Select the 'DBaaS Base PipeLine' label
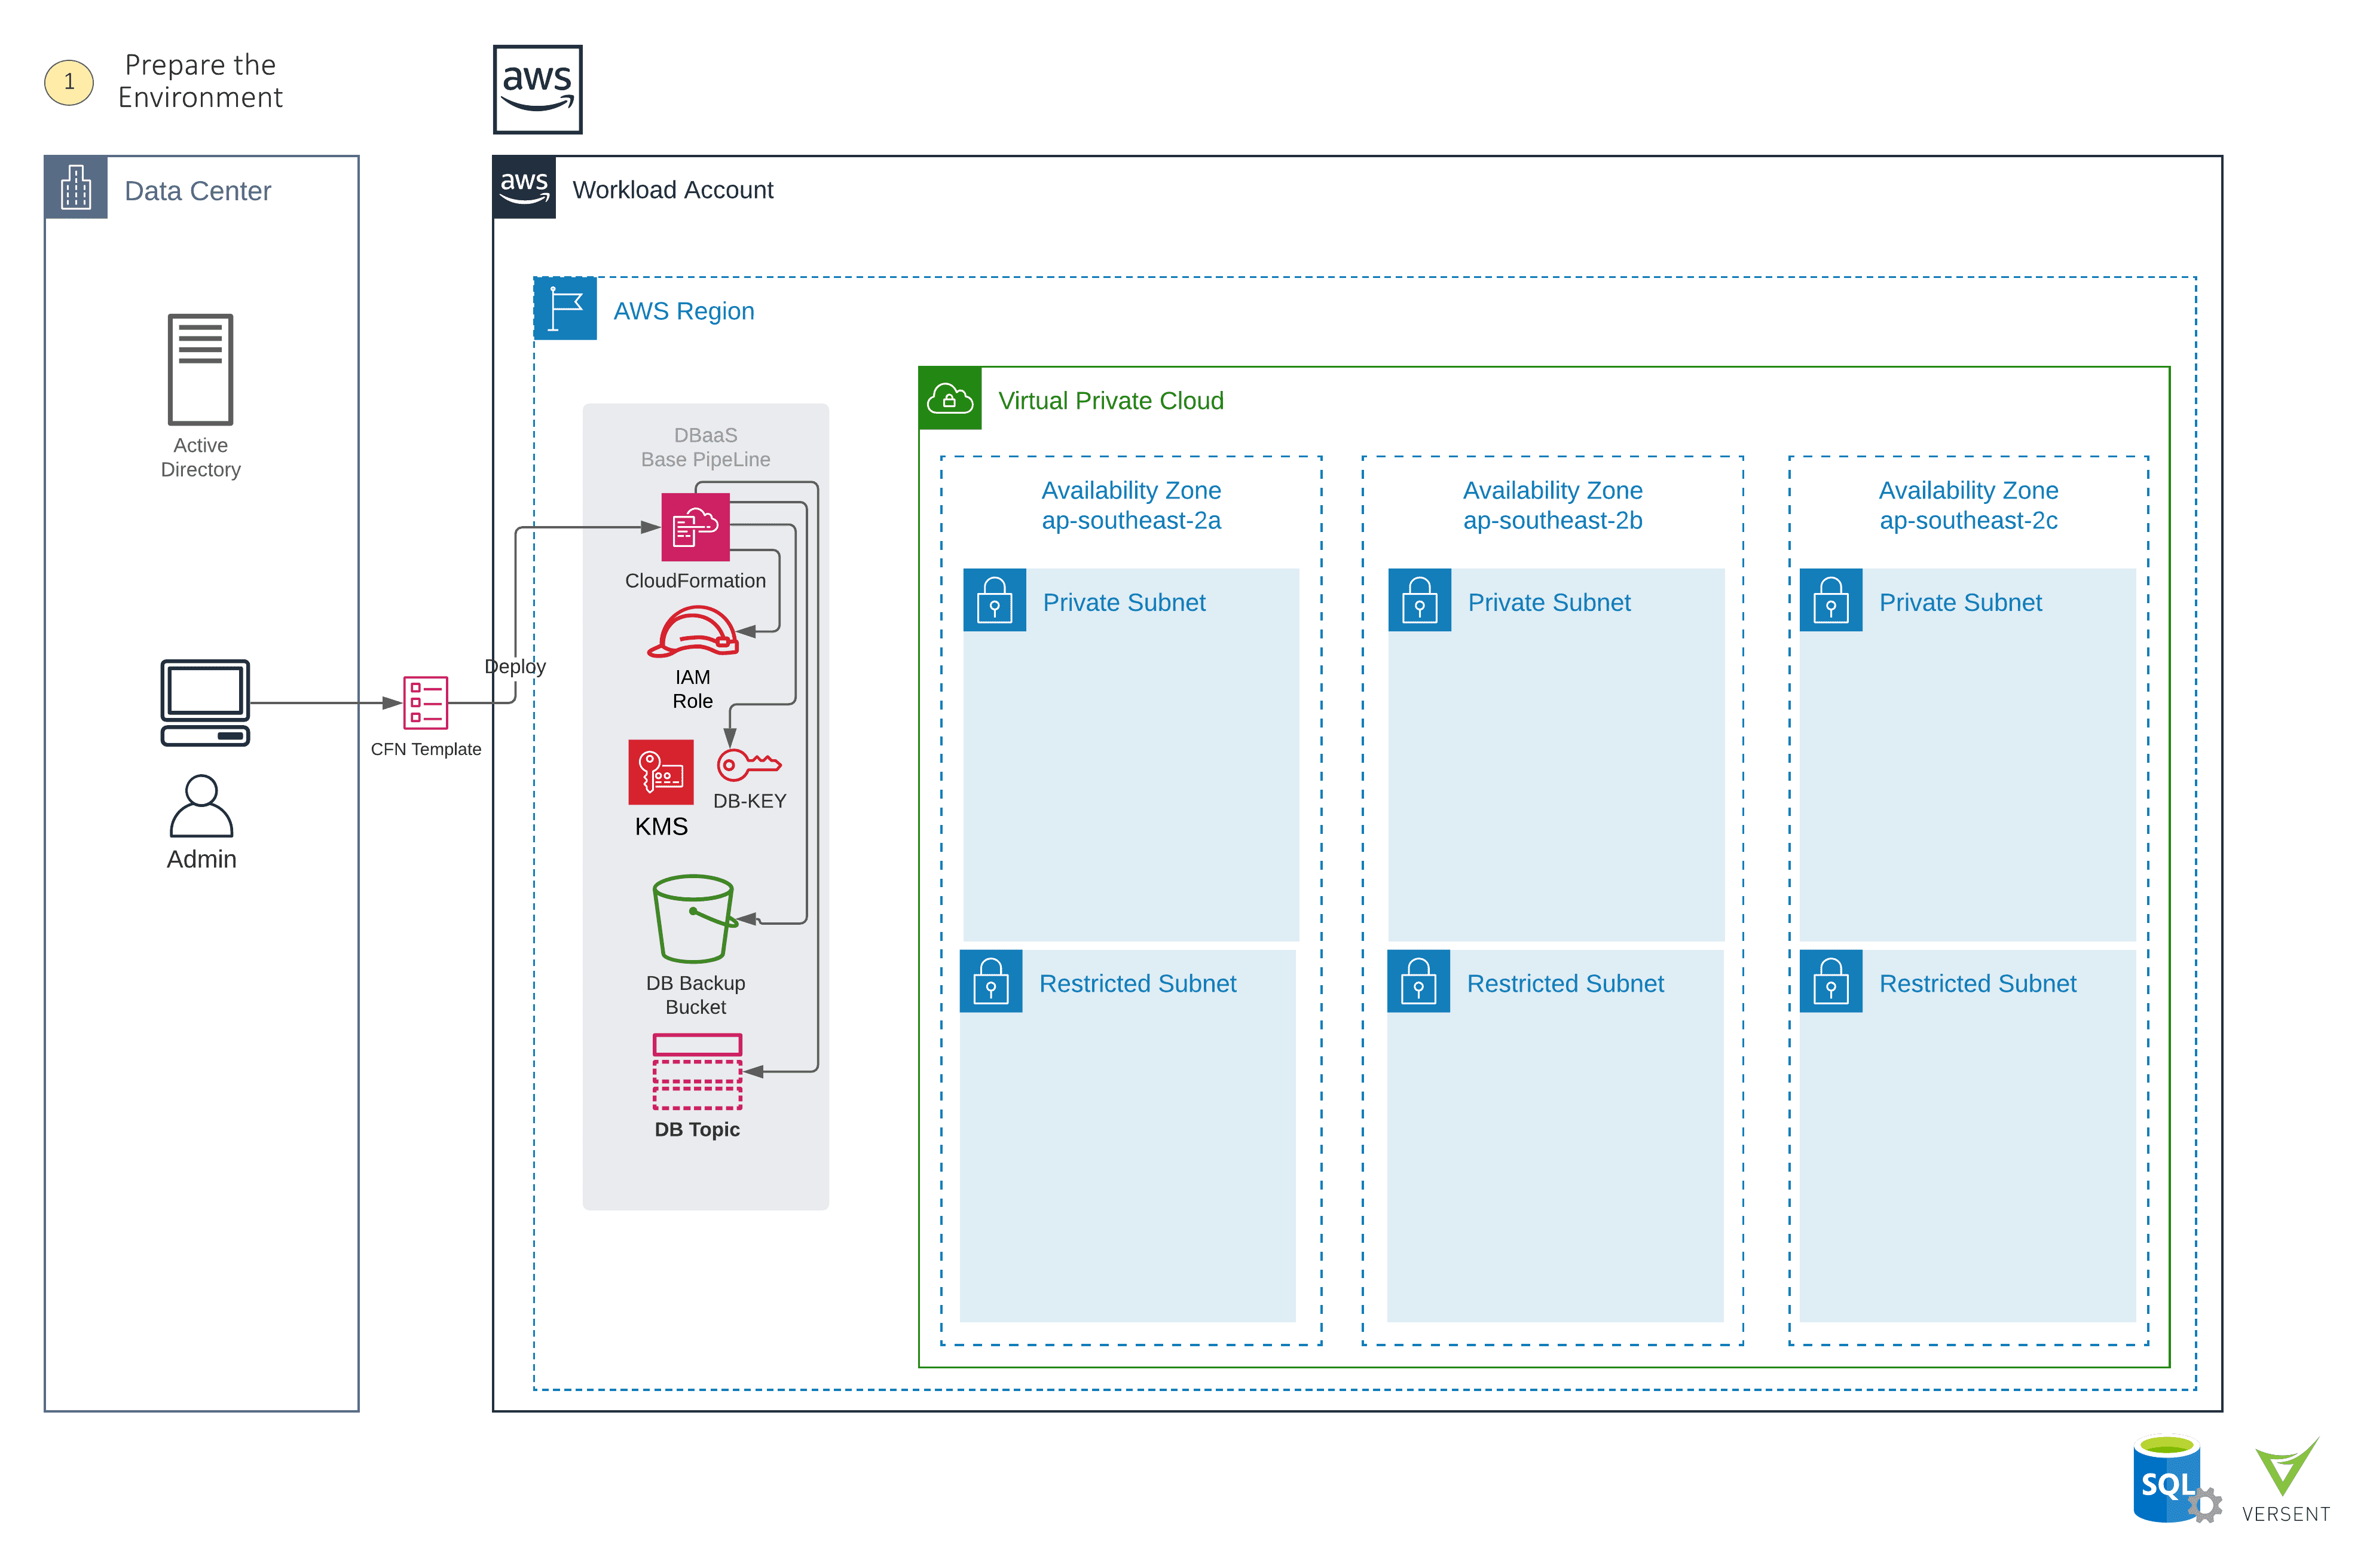Viewport: 2376px width, 1568px height. click(705, 447)
